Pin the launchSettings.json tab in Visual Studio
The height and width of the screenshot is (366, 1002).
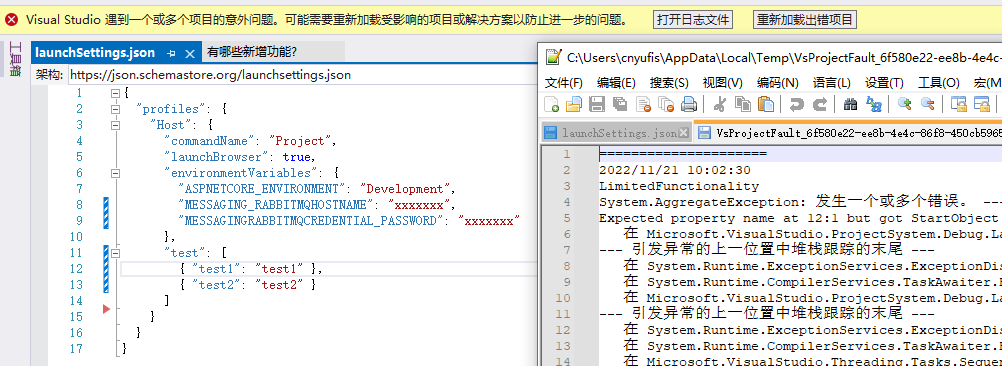tap(171, 53)
